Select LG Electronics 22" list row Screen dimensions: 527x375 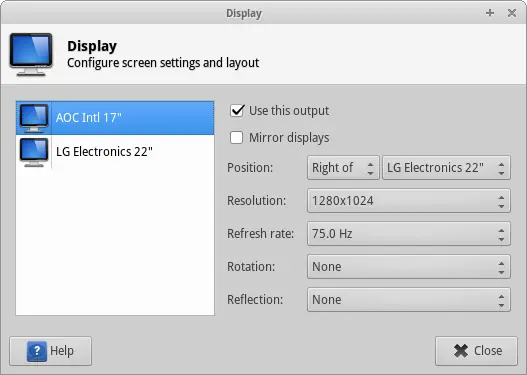115,152
